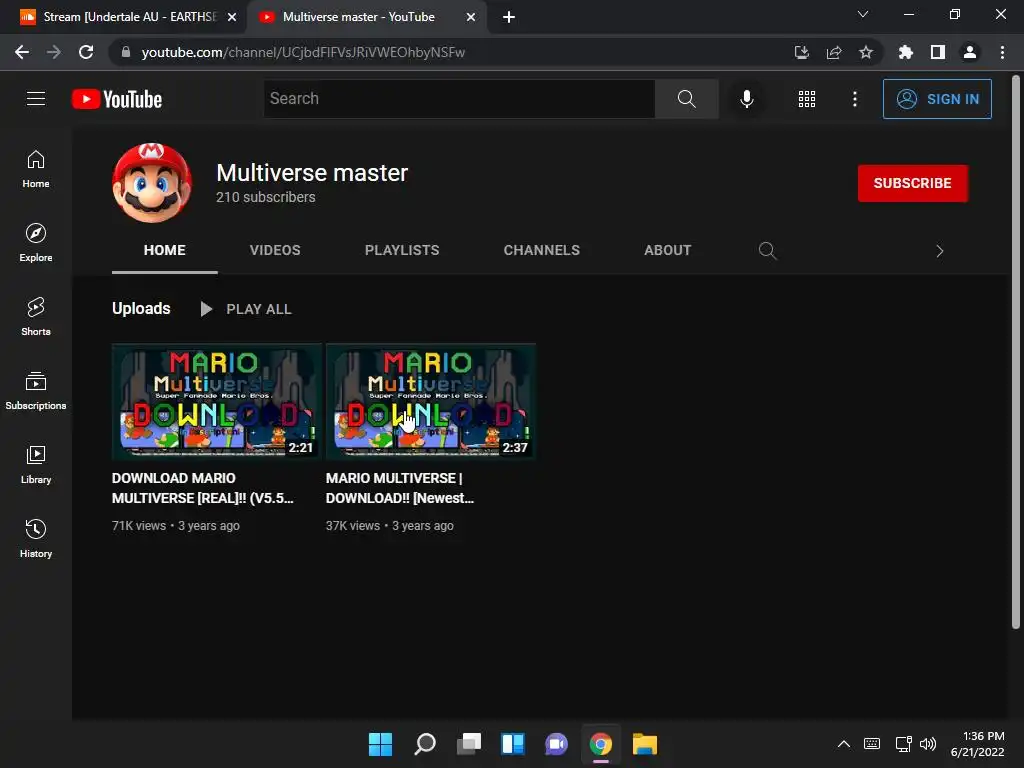Open the Windows Start menu
The image size is (1024, 768).
(380, 744)
